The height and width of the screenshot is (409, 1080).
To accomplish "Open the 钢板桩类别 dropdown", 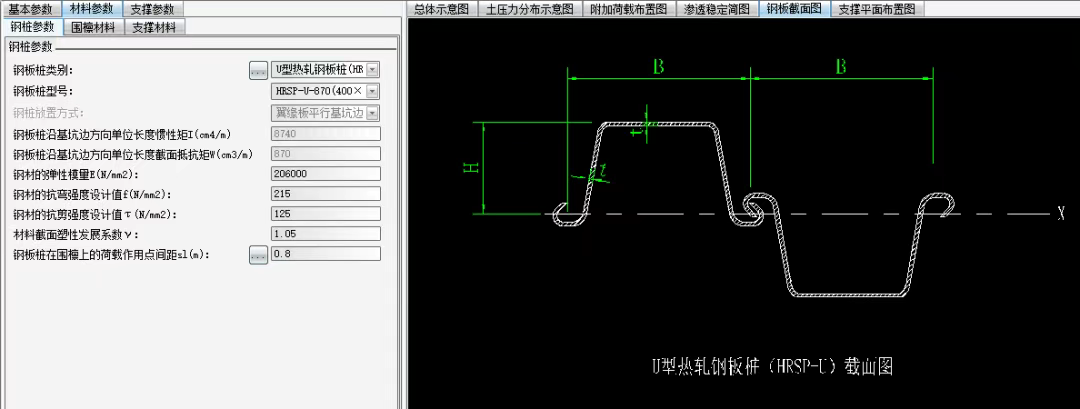I will (373, 70).
